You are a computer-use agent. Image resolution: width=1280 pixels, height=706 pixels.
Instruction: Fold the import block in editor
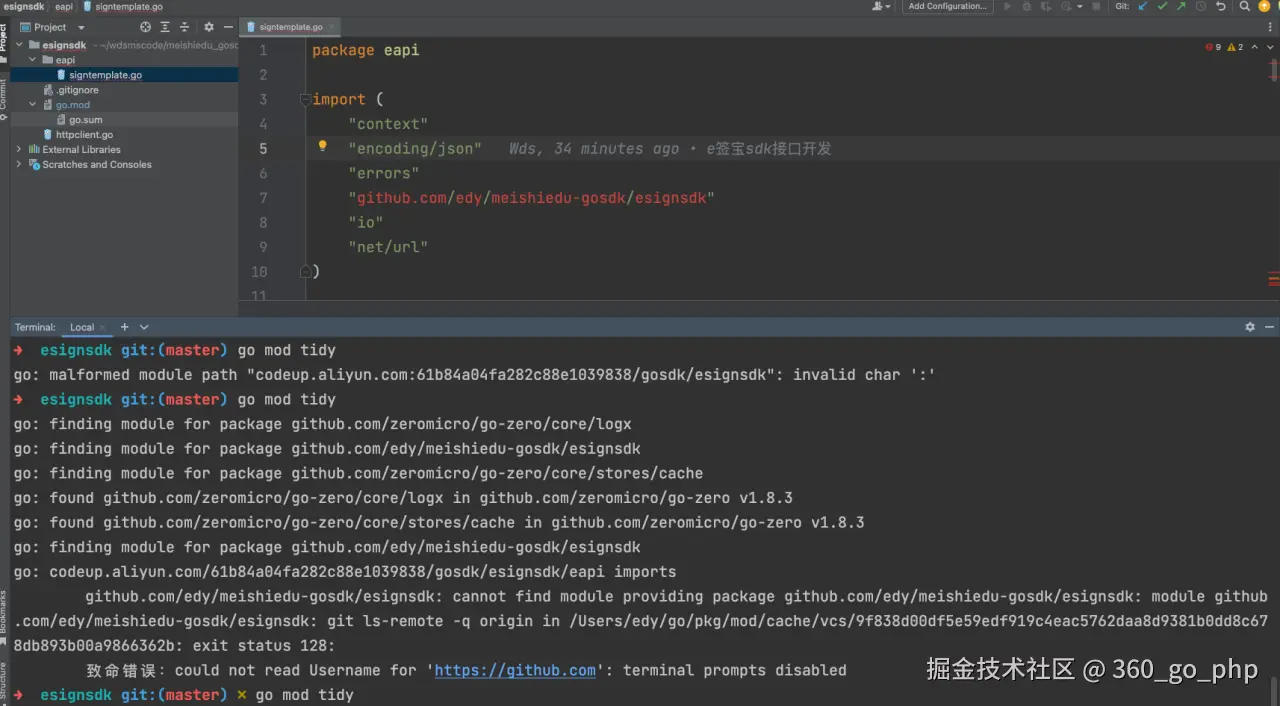306,99
